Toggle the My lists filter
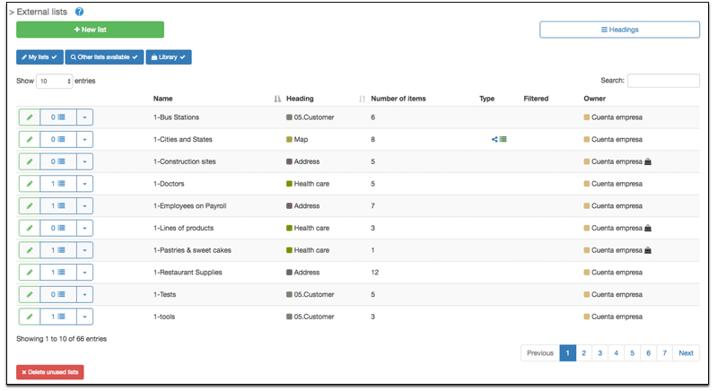The image size is (718, 391). pyautogui.click(x=40, y=57)
